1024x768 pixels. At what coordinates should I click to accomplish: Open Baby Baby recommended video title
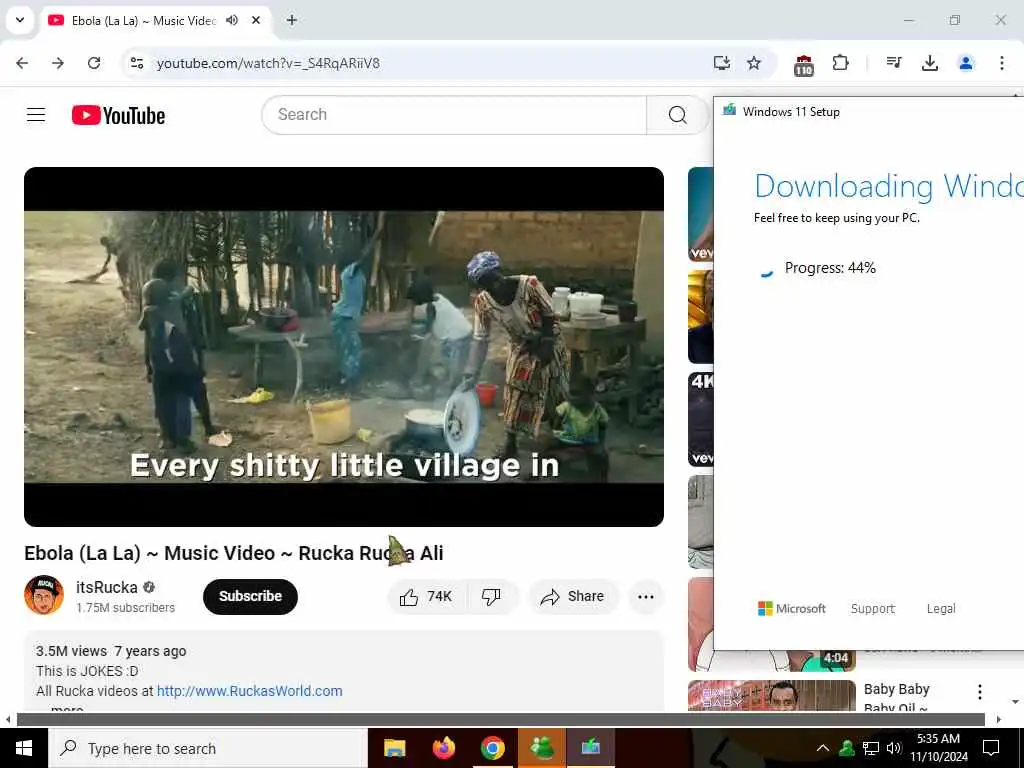(x=896, y=697)
